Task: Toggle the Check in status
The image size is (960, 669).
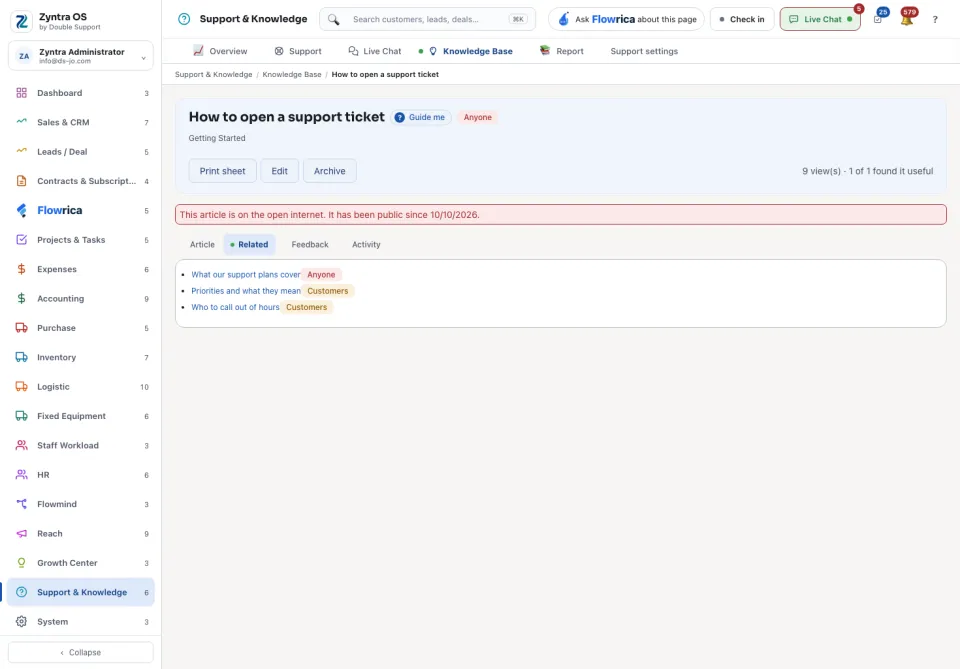Action: click(x=741, y=19)
